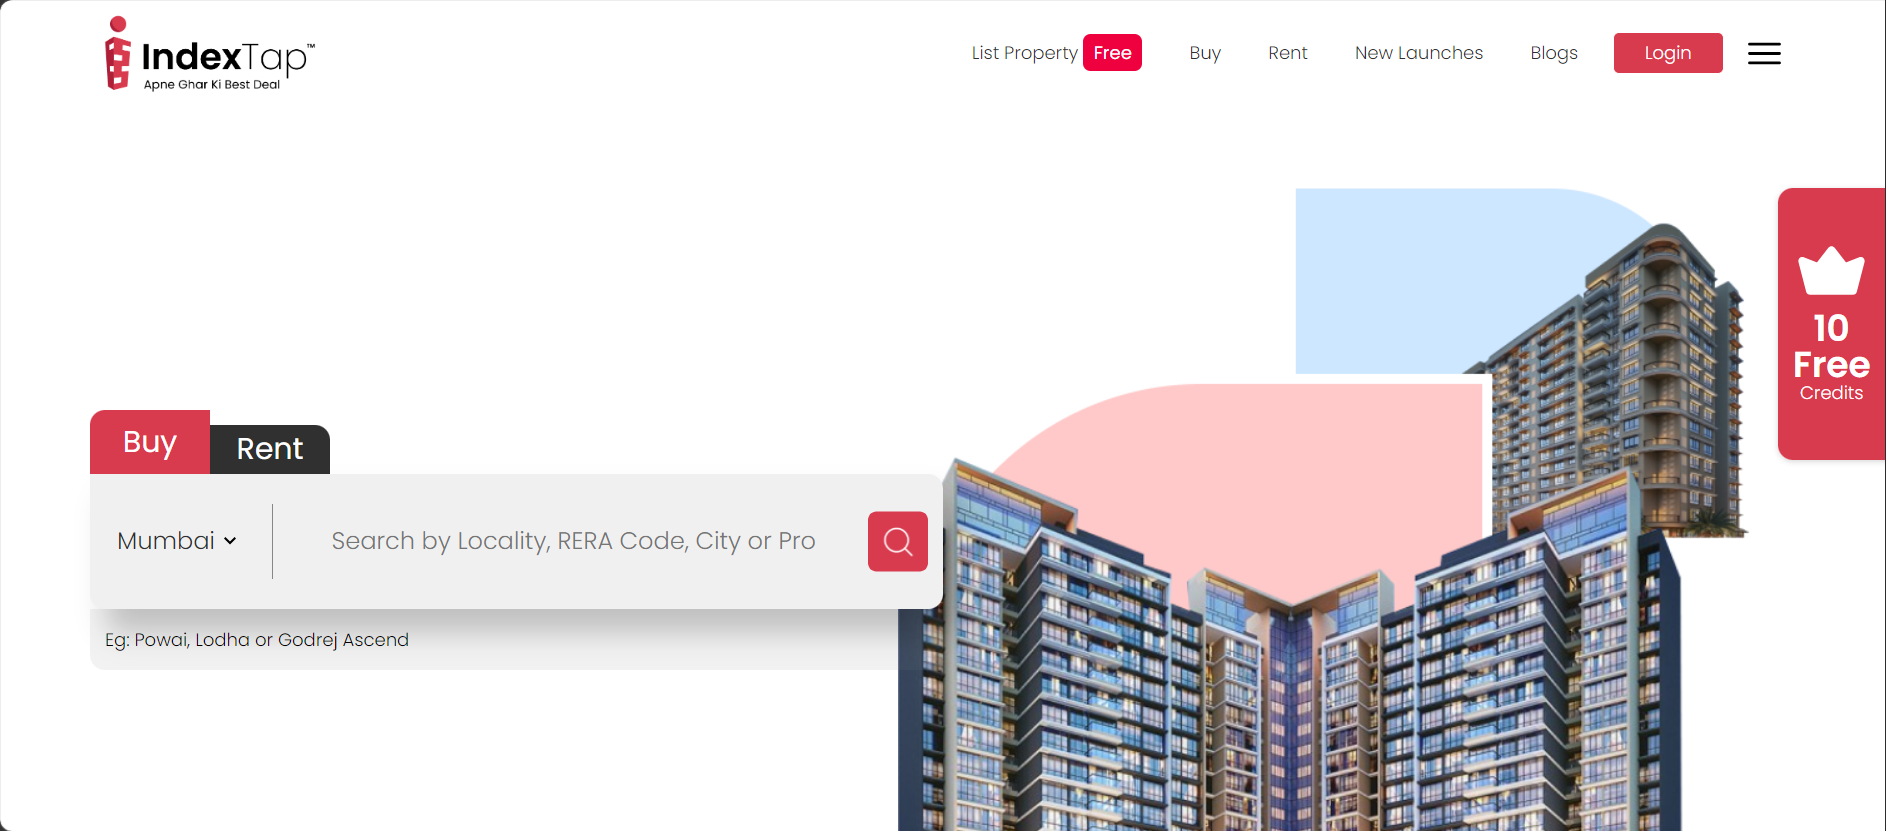Click the red search magnifier button
The image size is (1886, 831).
click(897, 541)
